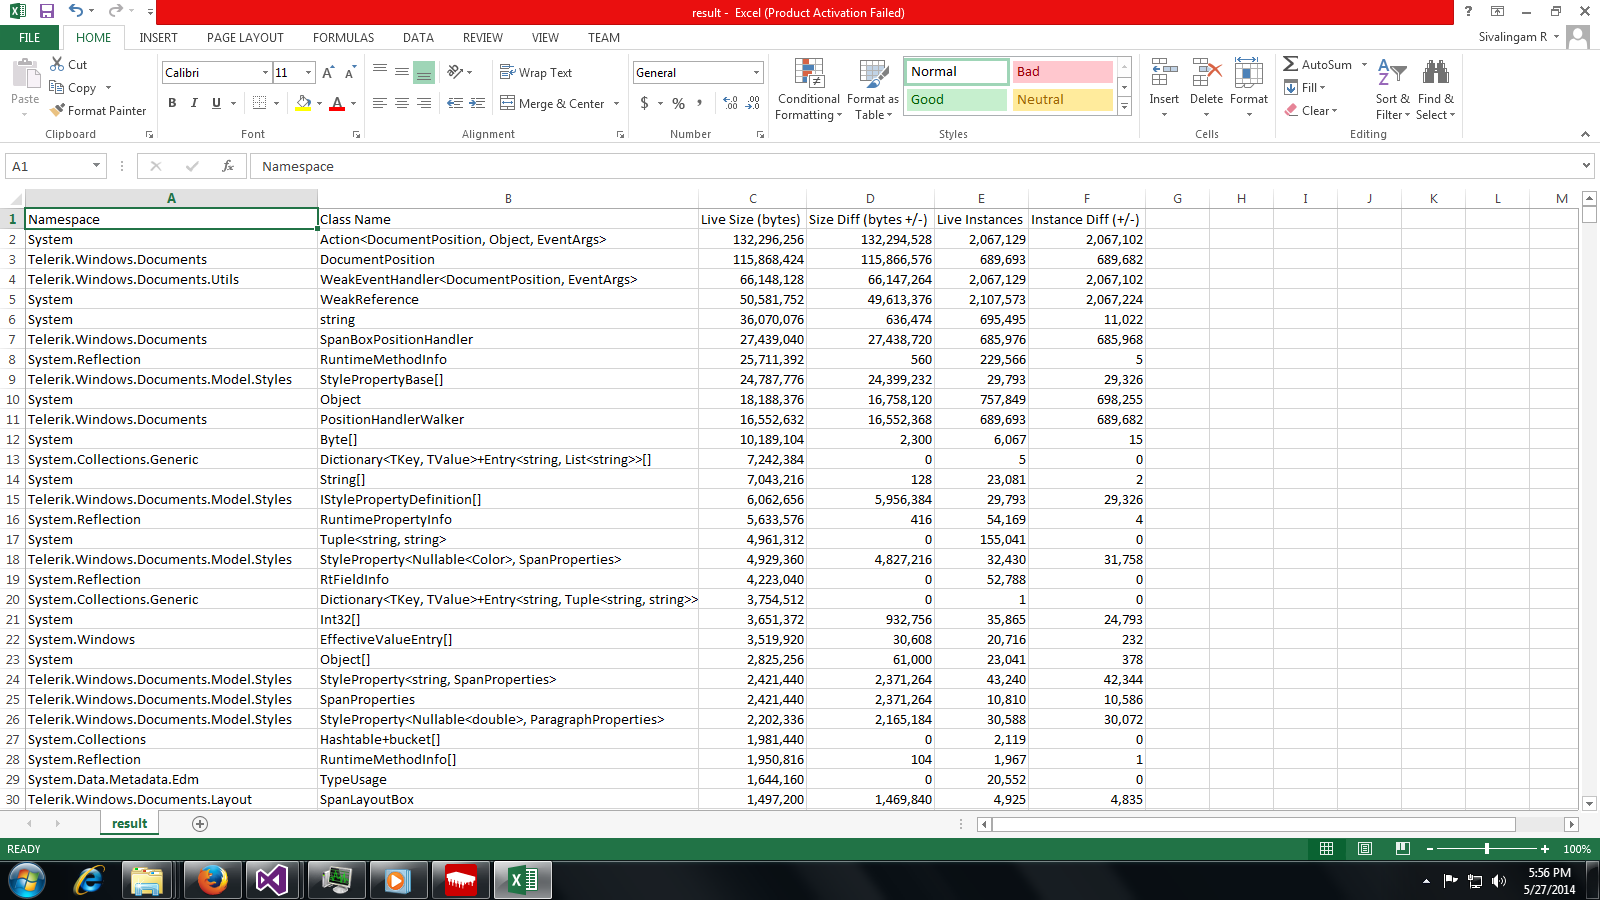1600x900 pixels.
Task: Toggle Italic formatting
Action: 194,103
